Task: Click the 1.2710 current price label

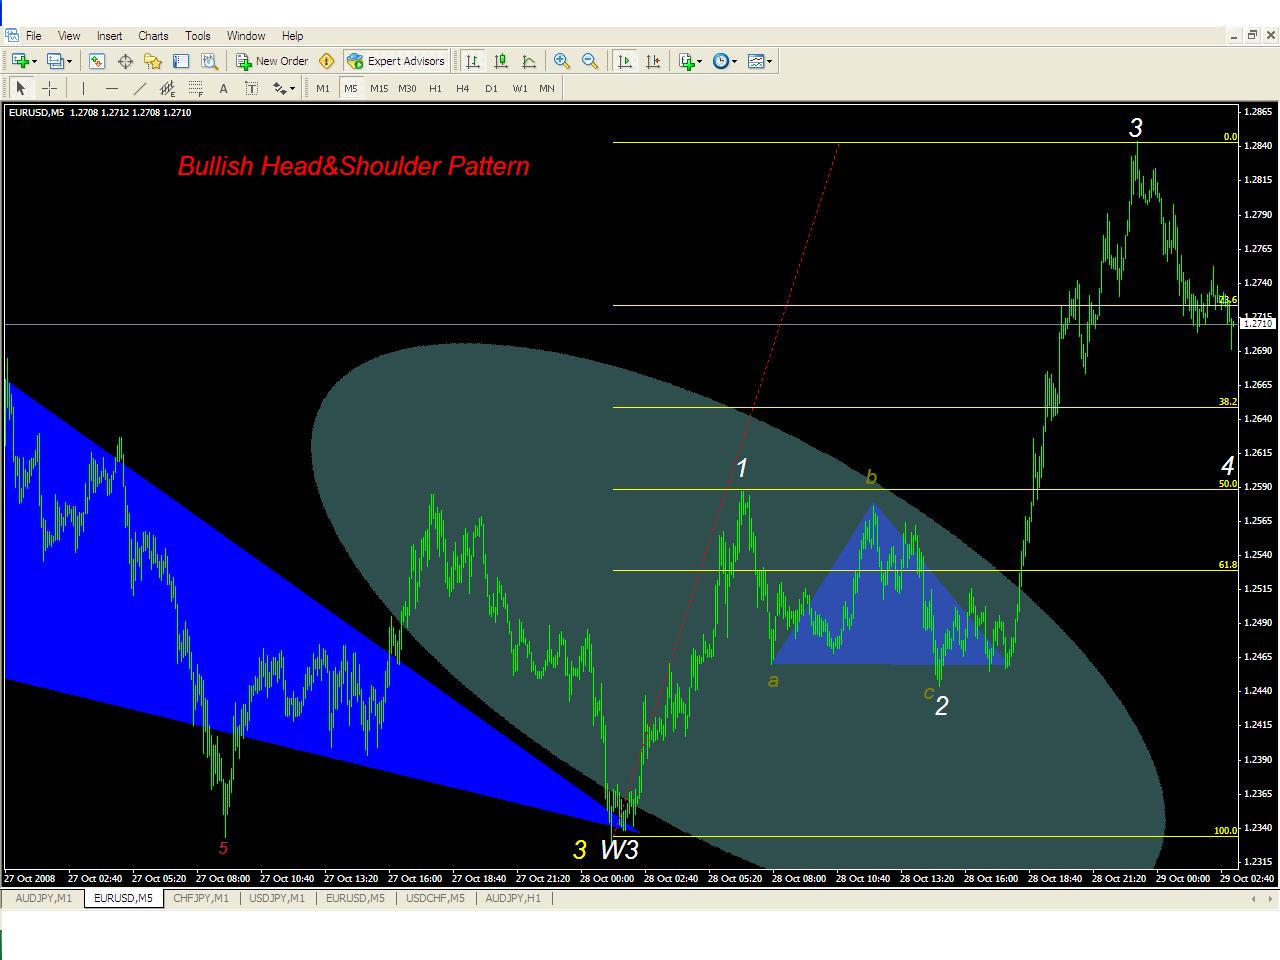Action: (x=1258, y=324)
